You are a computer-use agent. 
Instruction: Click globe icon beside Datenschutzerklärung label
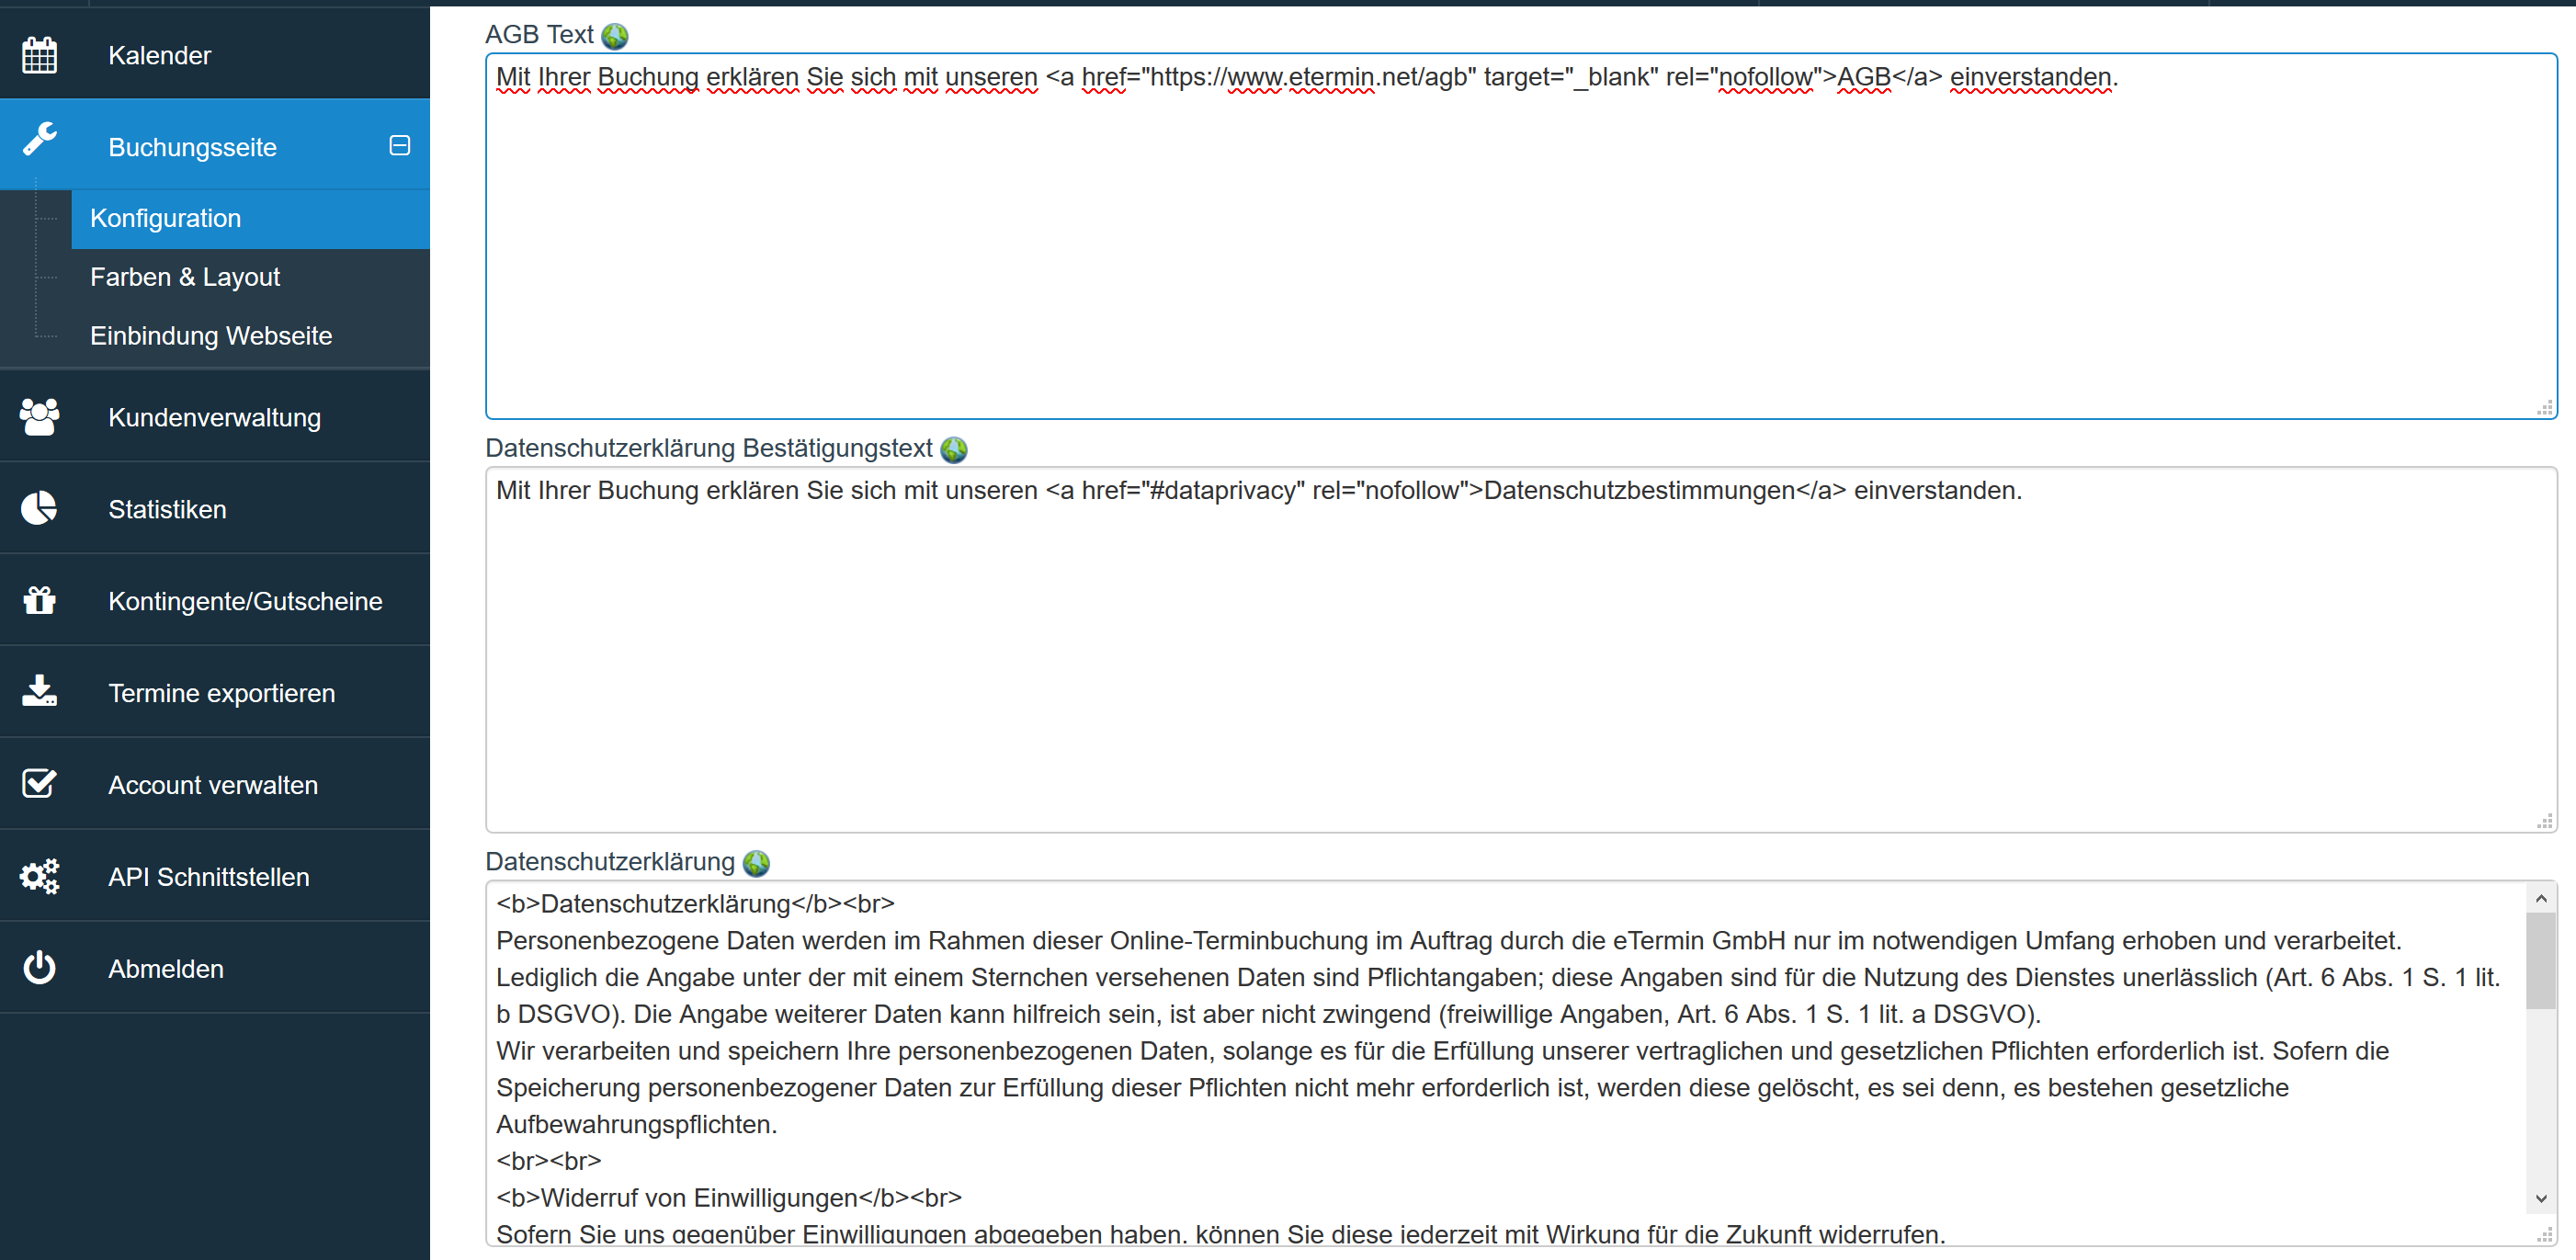point(757,863)
